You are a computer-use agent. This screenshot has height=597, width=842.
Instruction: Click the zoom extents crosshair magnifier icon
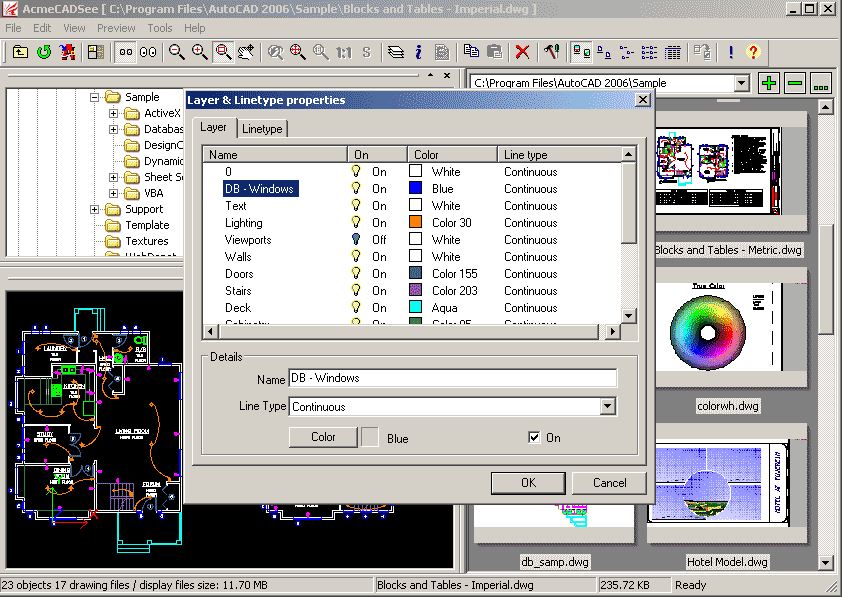point(297,52)
